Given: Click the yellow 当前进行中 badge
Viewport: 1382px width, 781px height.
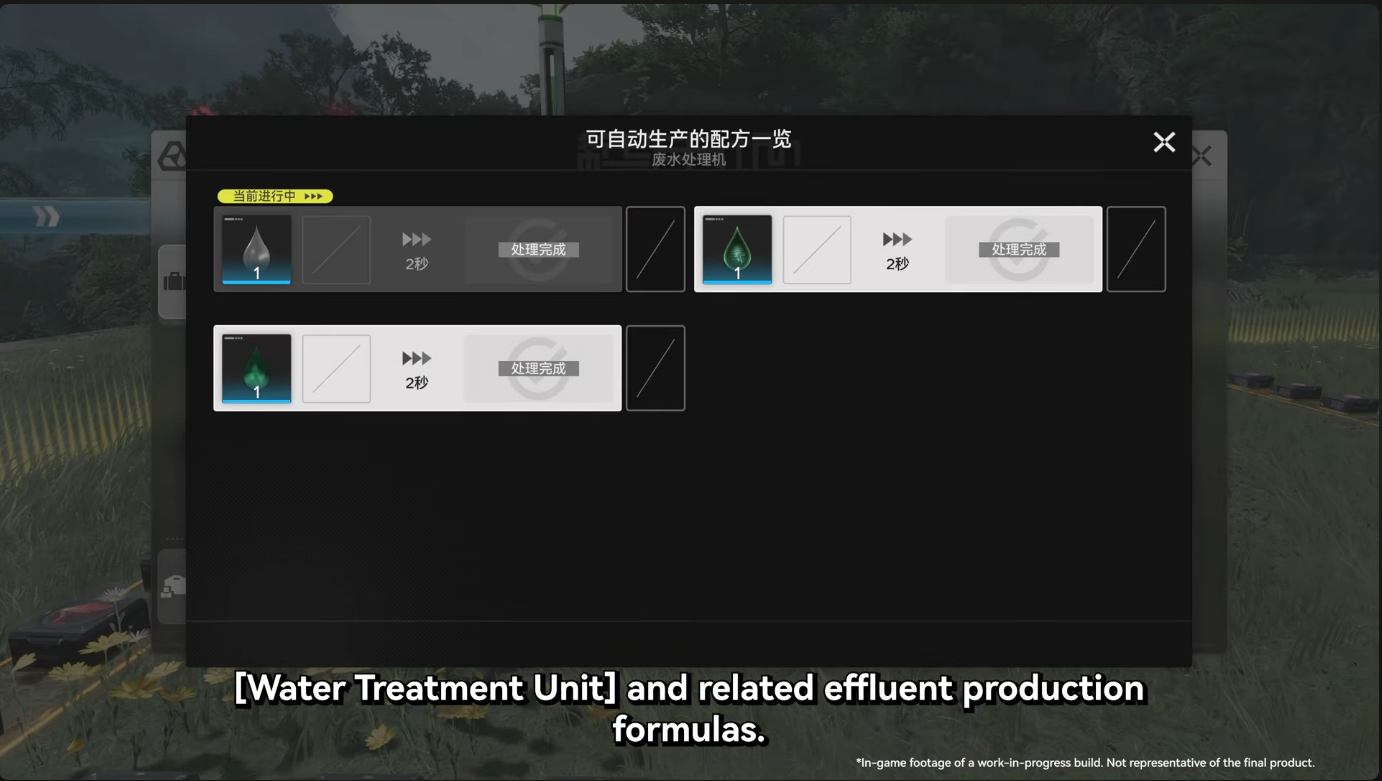Looking at the screenshot, I should (275, 196).
